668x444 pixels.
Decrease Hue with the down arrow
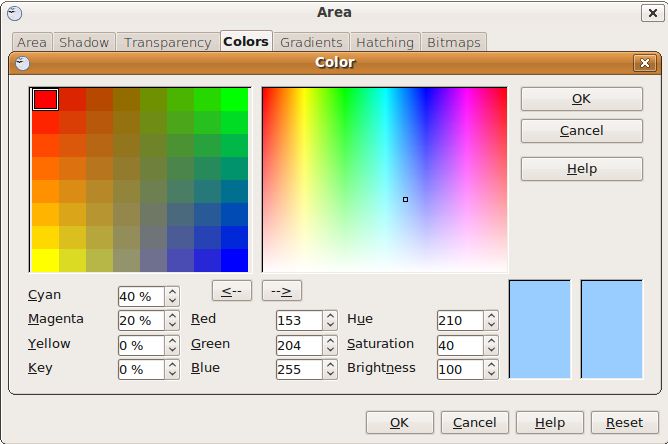click(x=491, y=325)
